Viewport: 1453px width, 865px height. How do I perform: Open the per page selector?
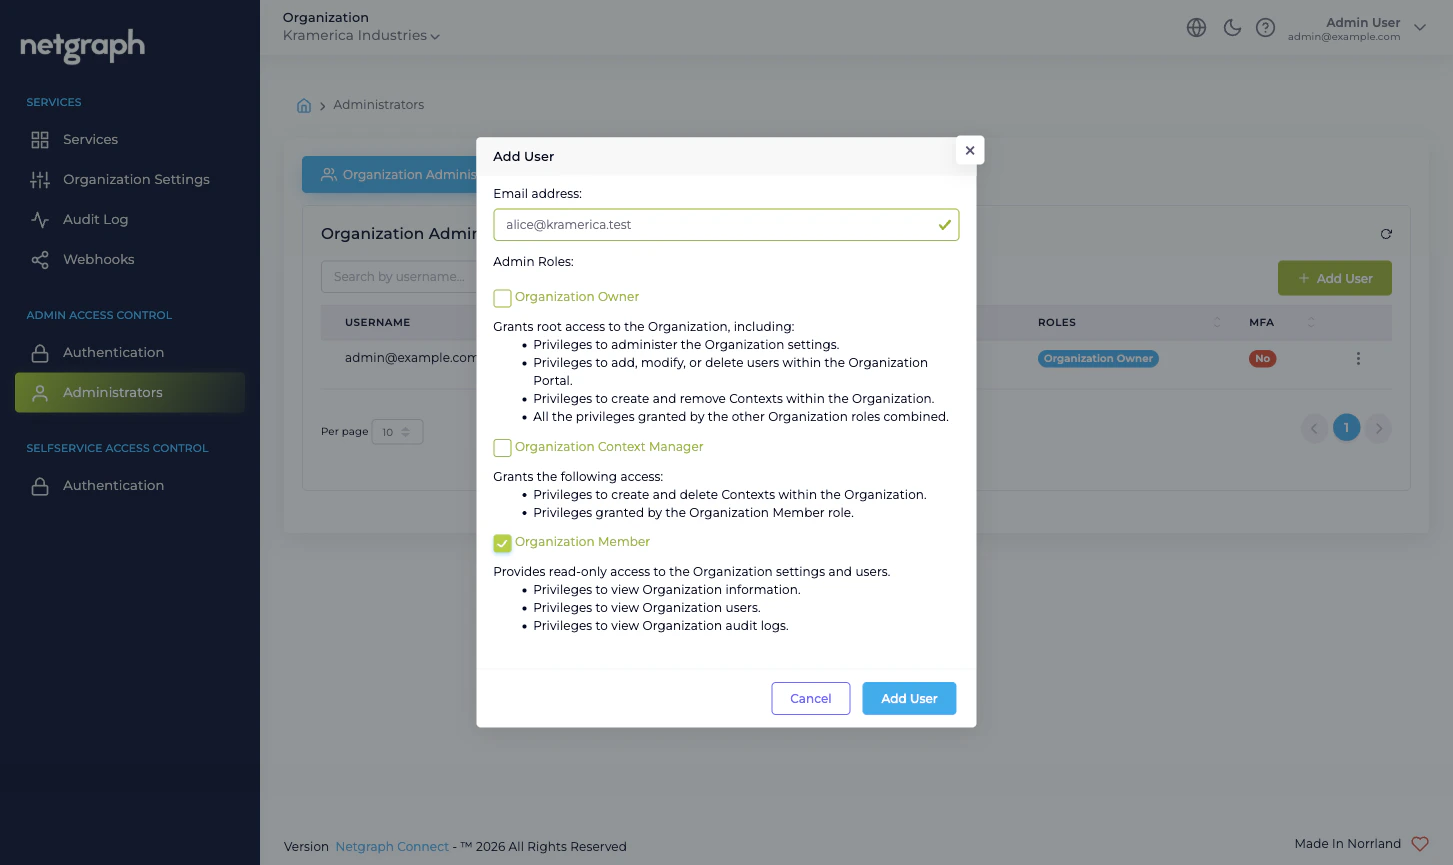[397, 431]
